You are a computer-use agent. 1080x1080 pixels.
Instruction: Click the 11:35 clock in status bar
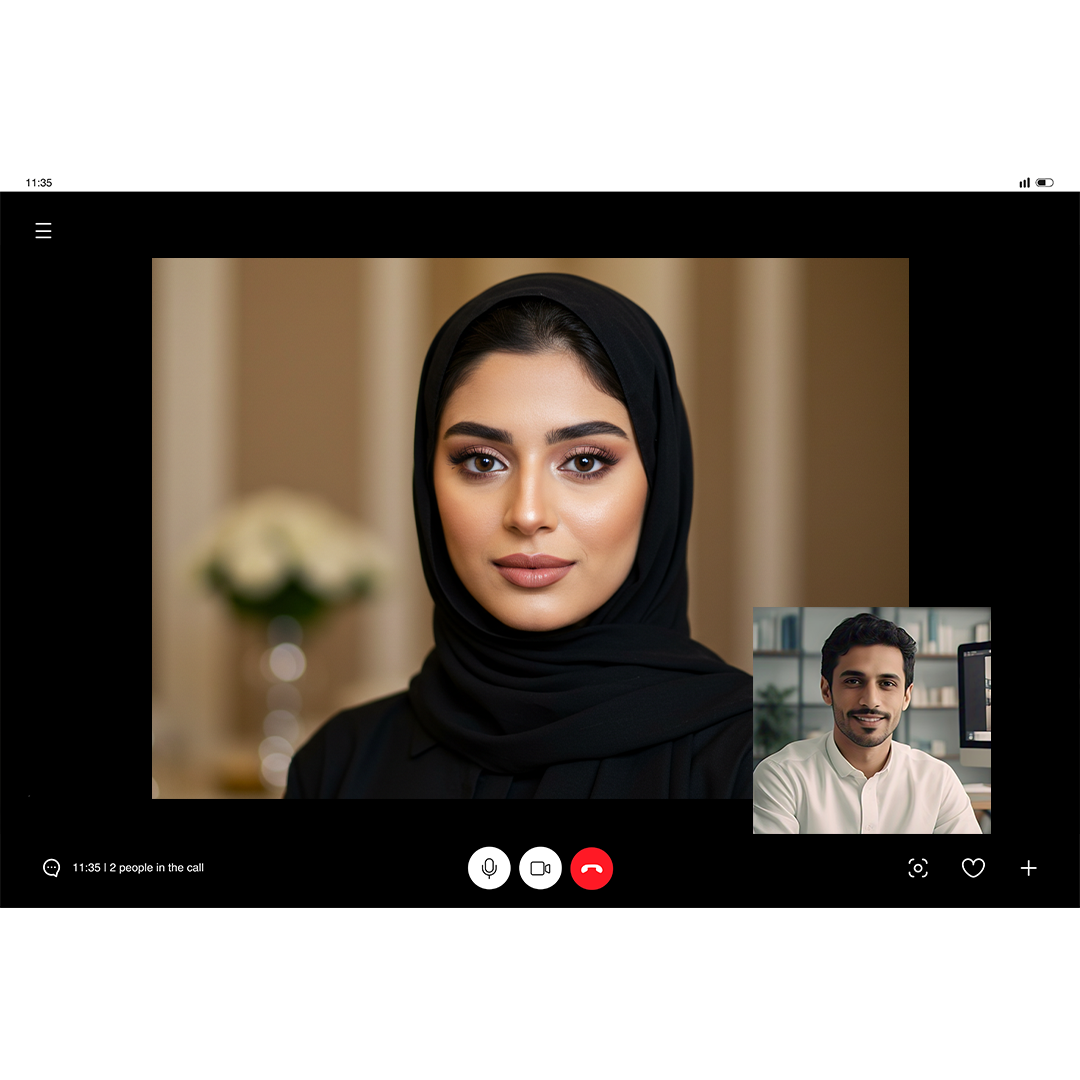(x=39, y=183)
